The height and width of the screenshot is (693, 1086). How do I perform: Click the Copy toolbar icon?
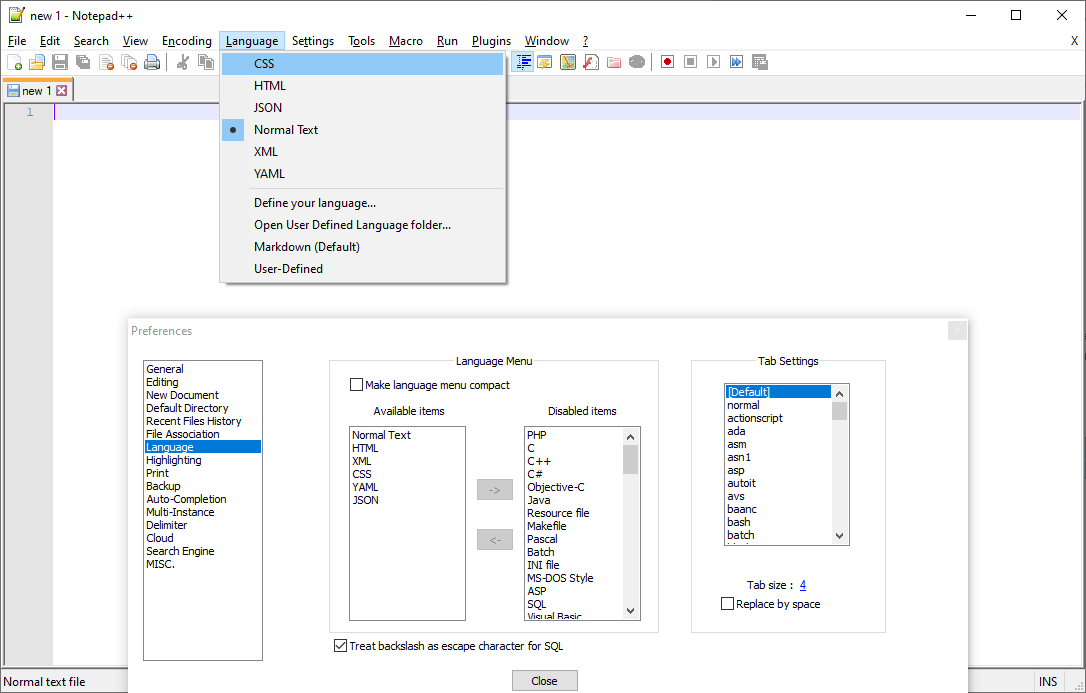point(206,62)
